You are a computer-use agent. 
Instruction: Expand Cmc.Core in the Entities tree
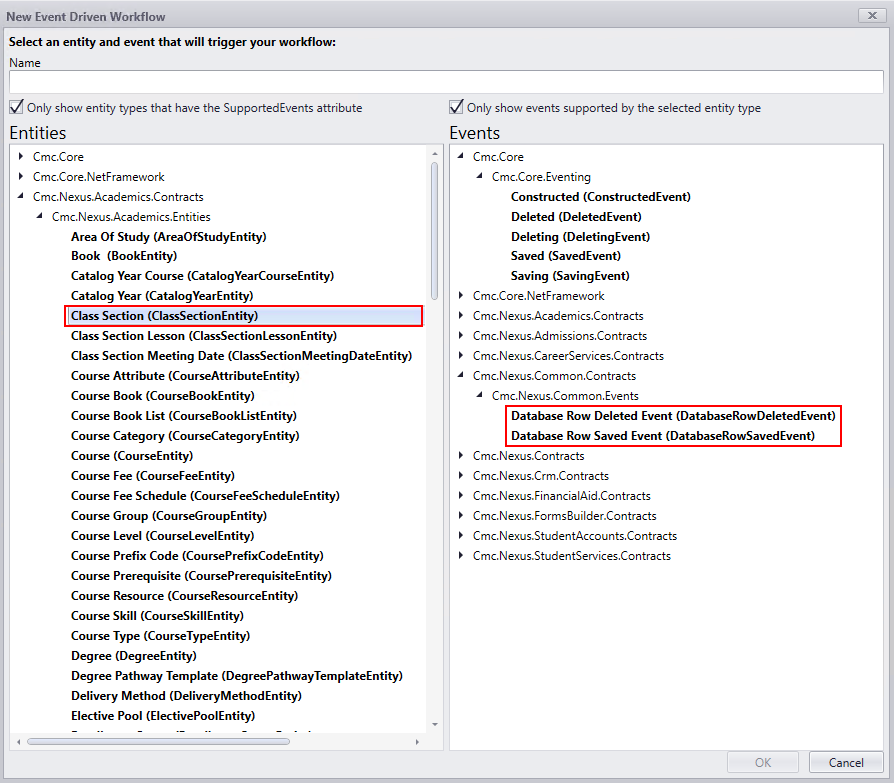click(20, 156)
